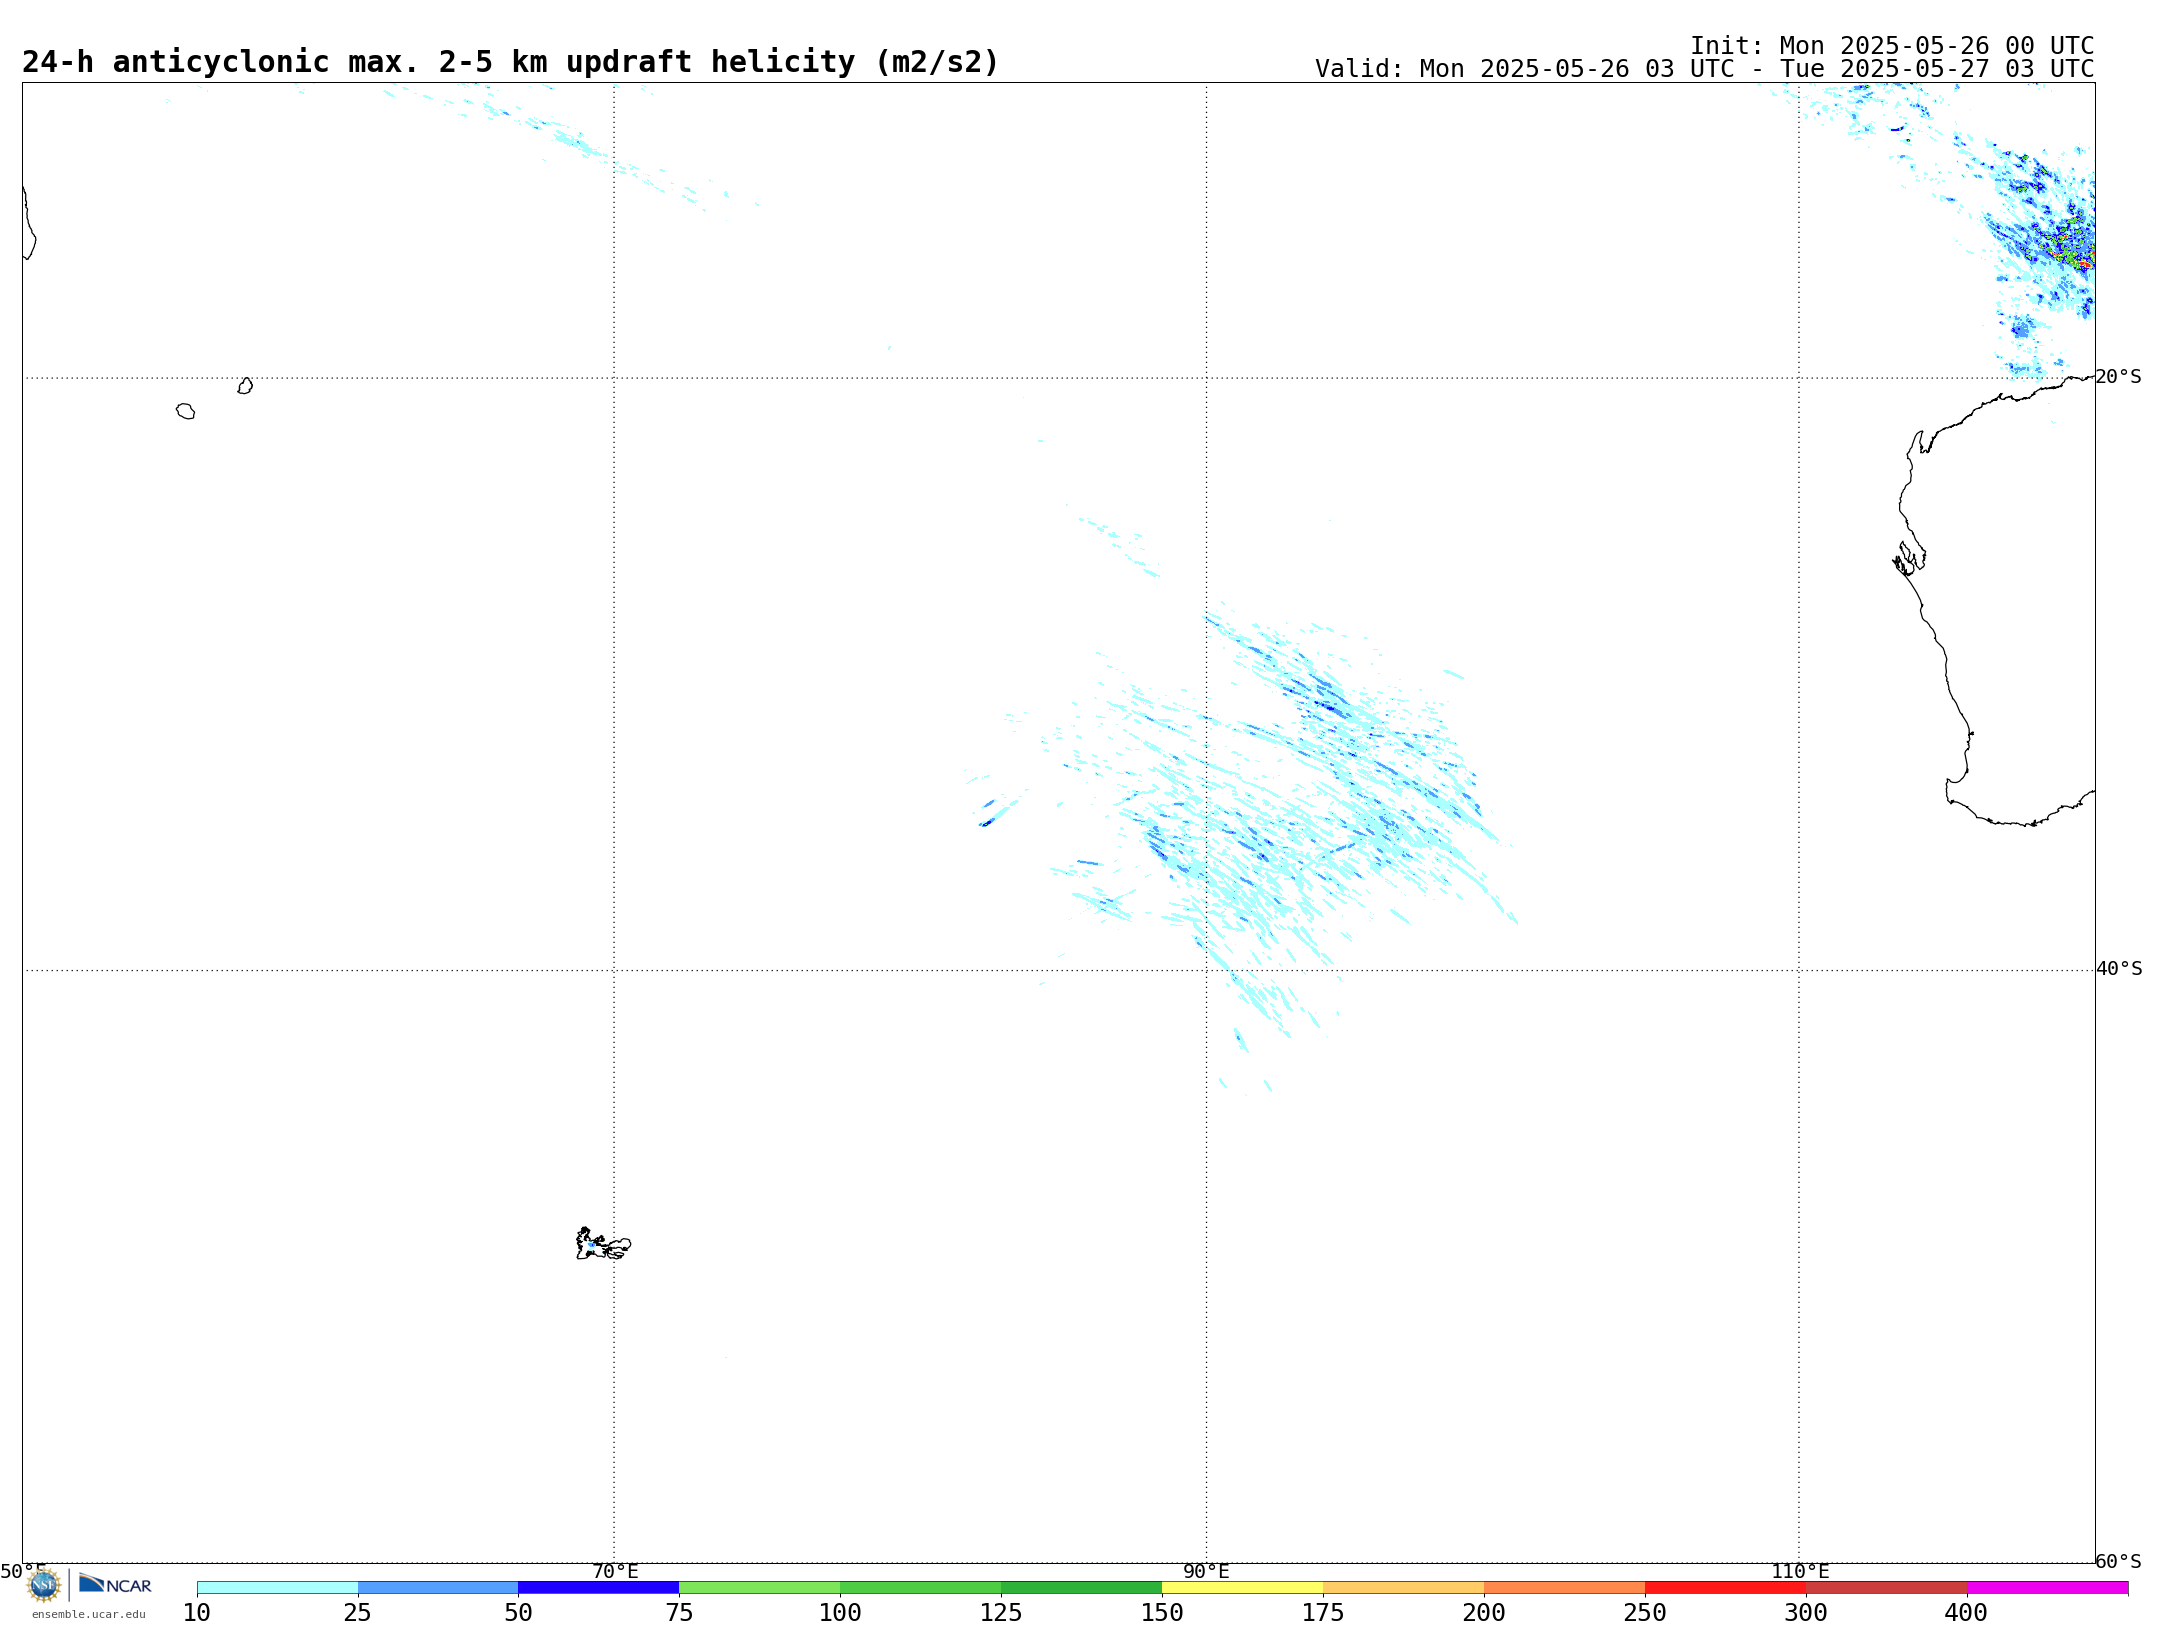Click the NSF logo icon
2160x1626 pixels.
[x=44, y=1585]
